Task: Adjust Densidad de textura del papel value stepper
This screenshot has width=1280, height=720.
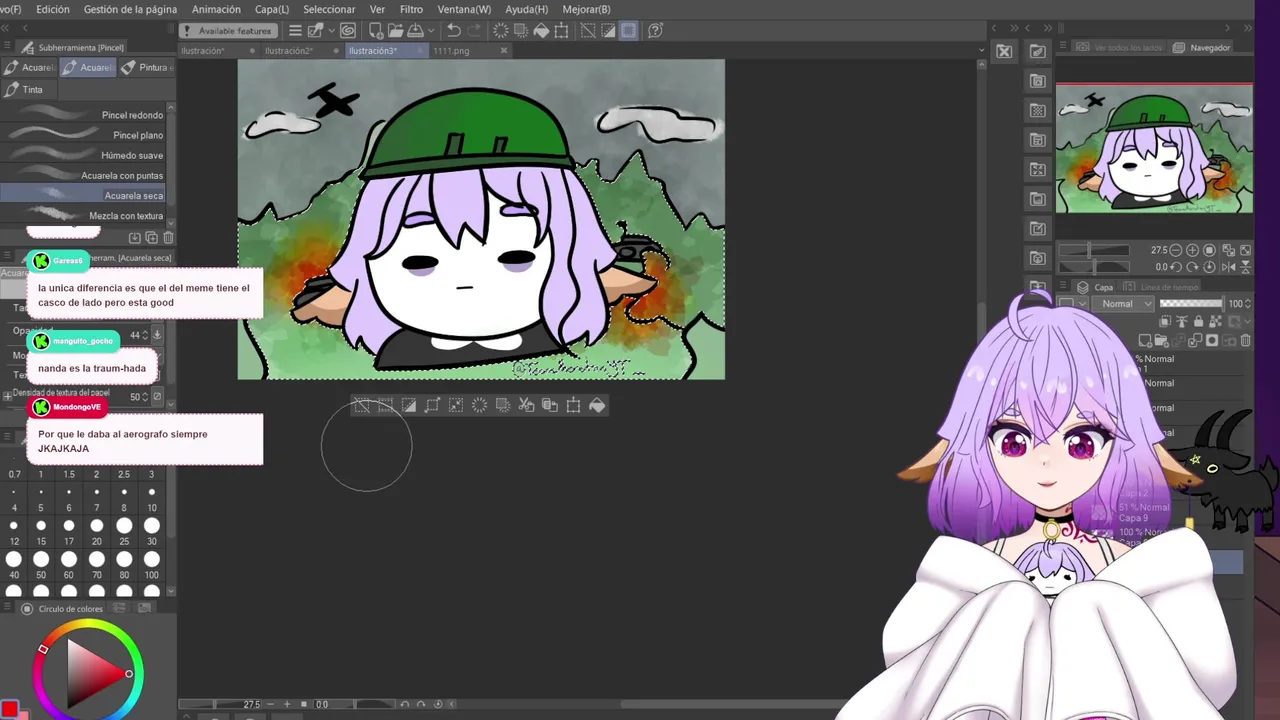Action: tap(147, 396)
